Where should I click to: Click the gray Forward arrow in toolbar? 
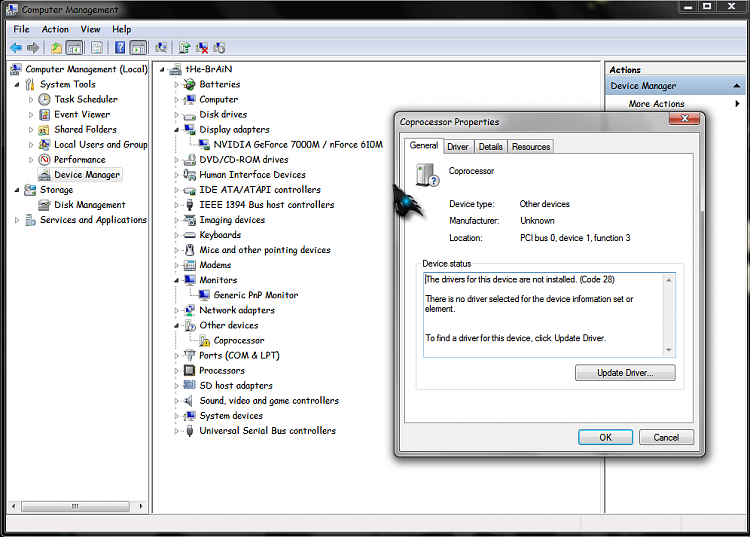pos(33,48)
